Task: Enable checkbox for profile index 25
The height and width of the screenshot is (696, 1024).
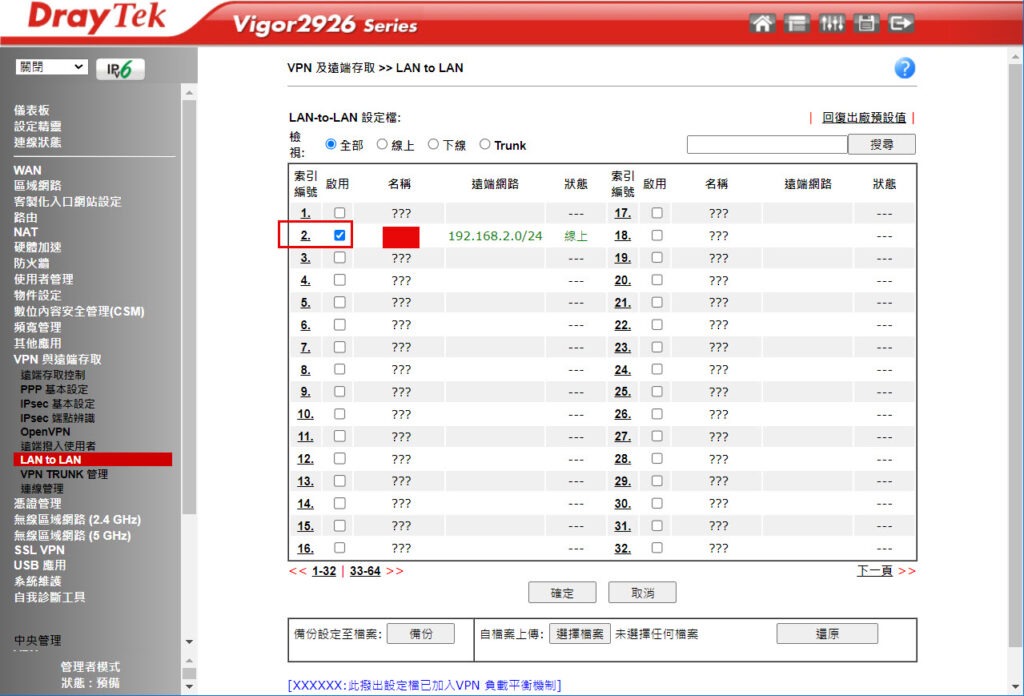Action: tap(657, 391)
